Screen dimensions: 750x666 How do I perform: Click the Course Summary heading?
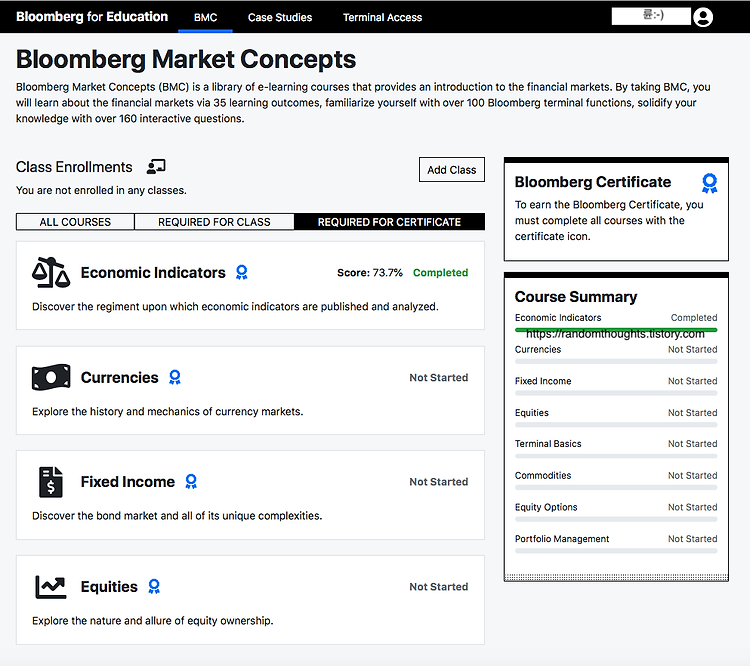pyautogui.click(x=576, y=297)
